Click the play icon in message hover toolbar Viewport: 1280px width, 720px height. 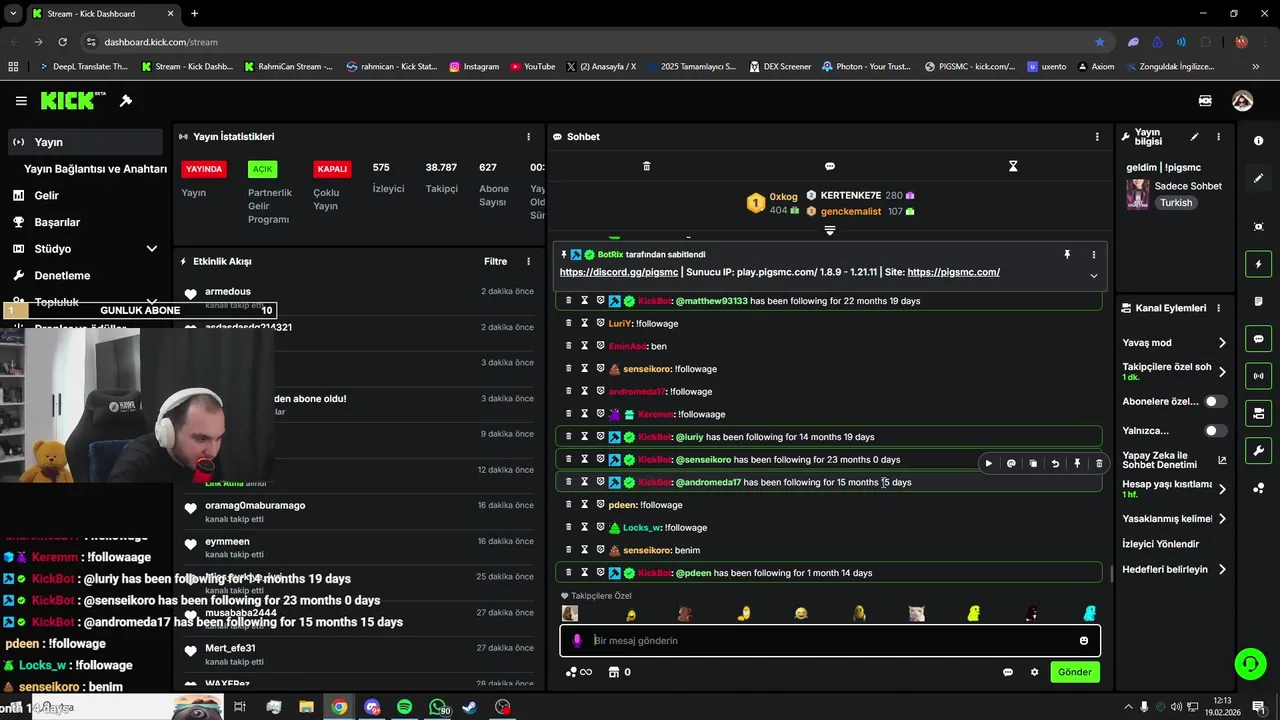(x=989, y=464)
